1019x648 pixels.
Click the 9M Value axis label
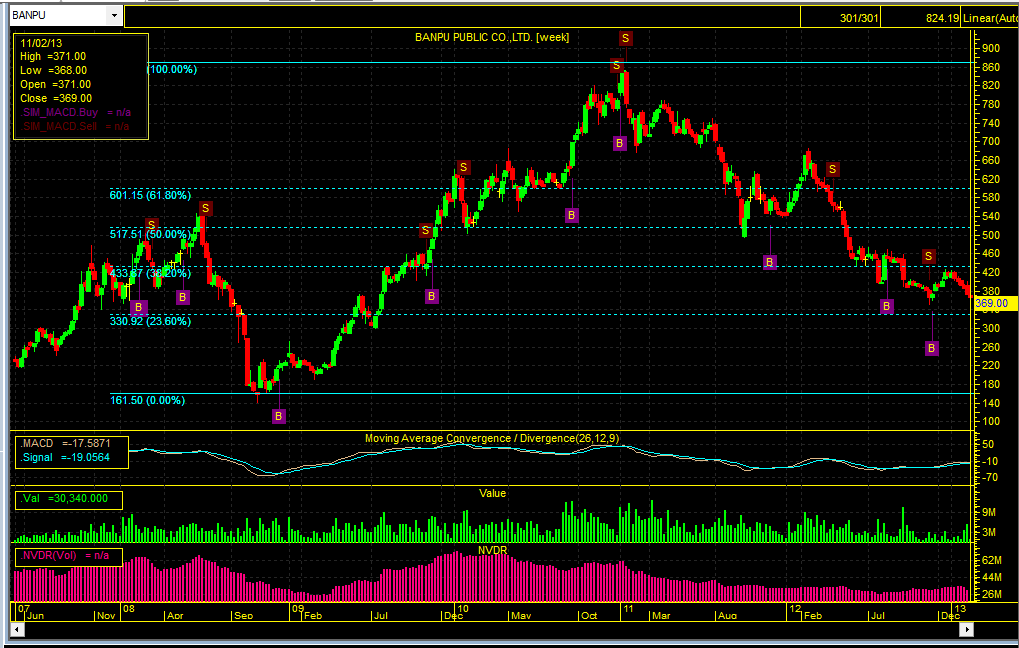click(x=989, y=513)
